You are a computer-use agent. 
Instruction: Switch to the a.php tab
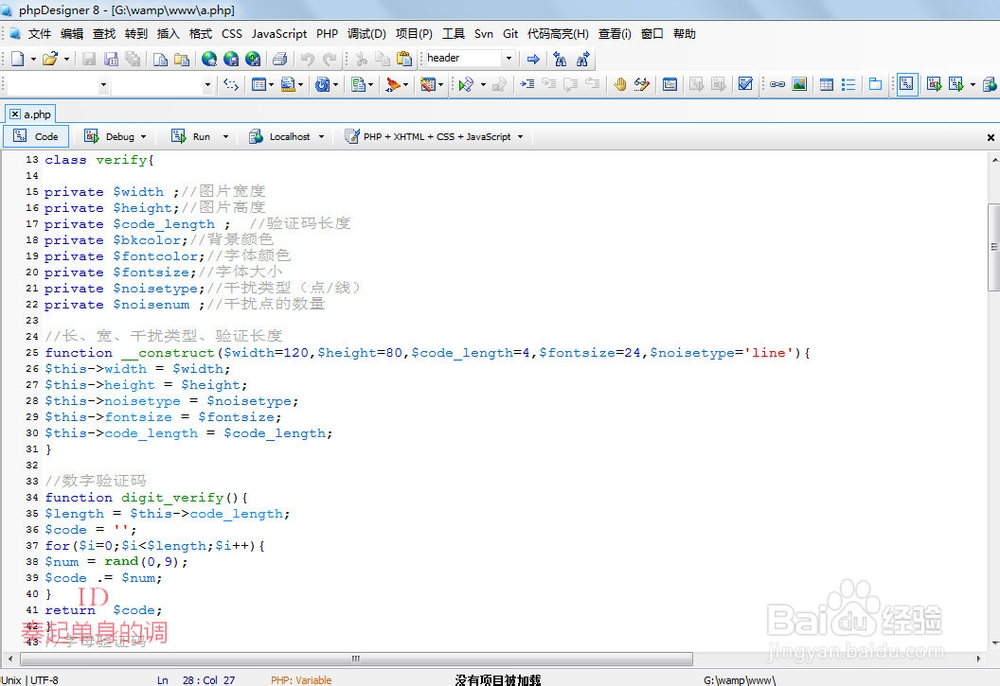(x=31, y=114)
